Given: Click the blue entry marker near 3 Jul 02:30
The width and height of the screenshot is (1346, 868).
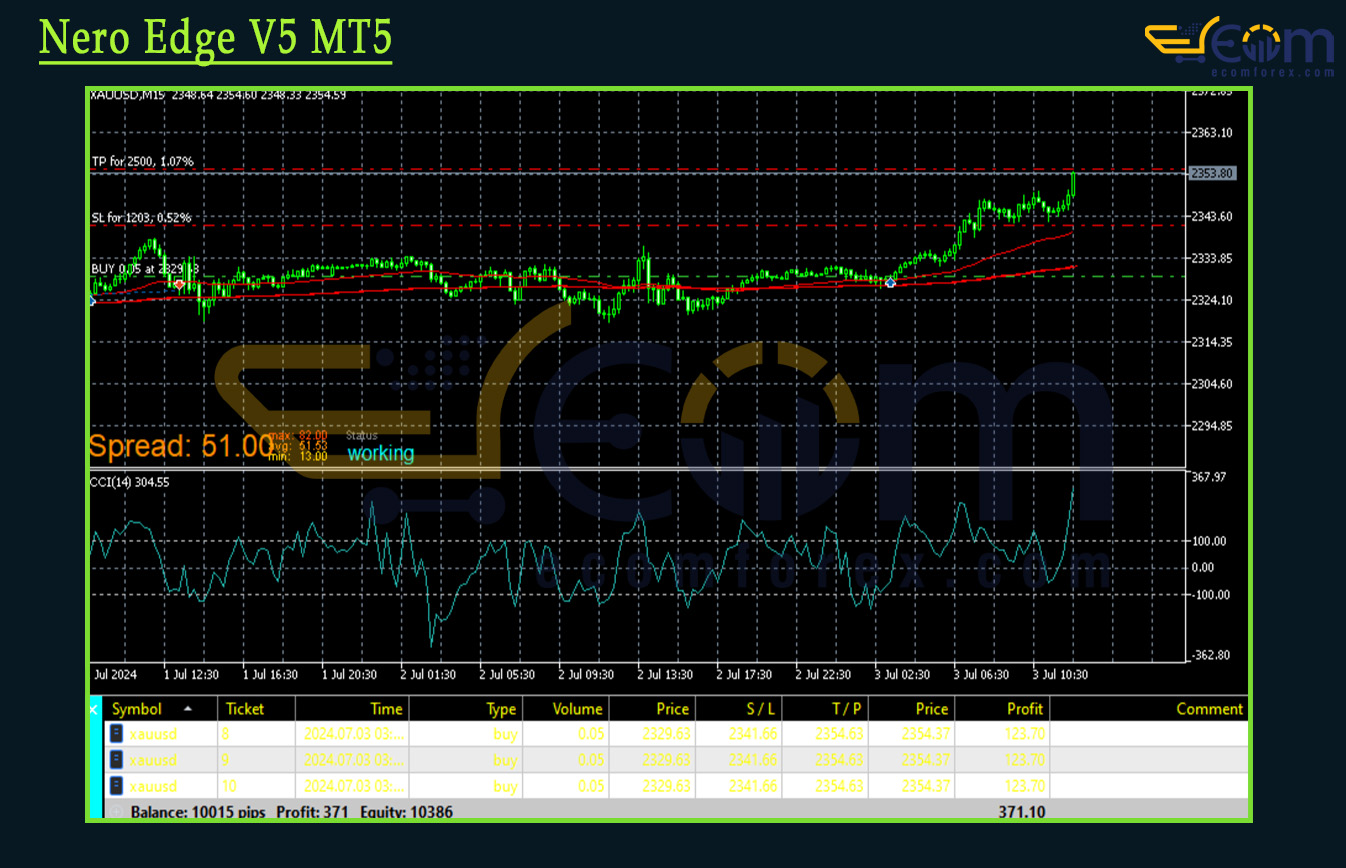Looking at the screenshot, I should pos(890,284).
